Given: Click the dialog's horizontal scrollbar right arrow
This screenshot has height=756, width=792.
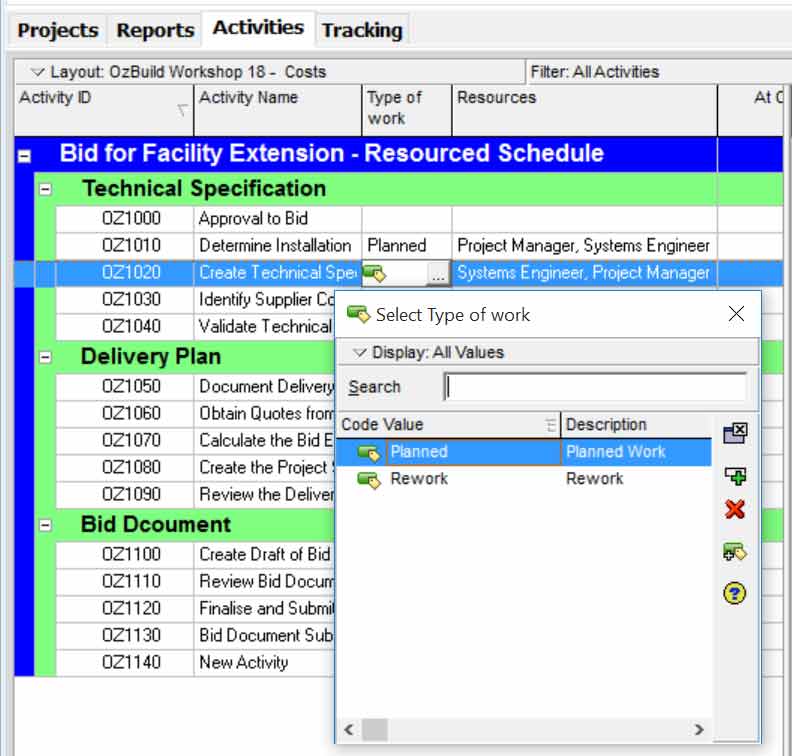Looking at the screenshot, I should click(x=699, y=730).
